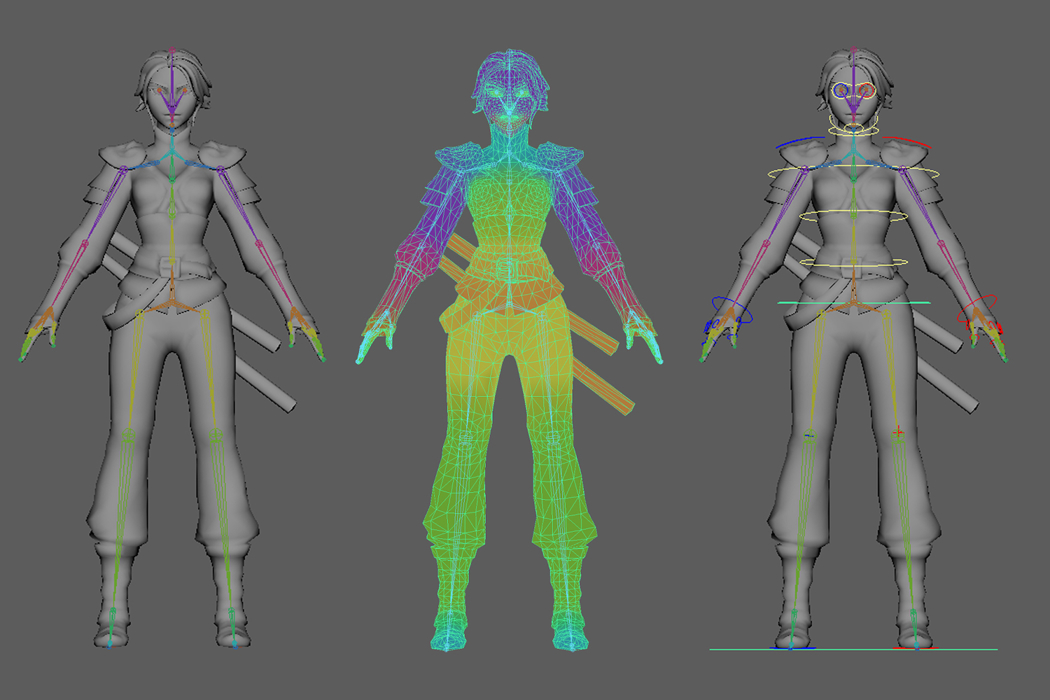This screenshot has height=700, width=1050.
Task: Pick the red cross knee control marker
Action: [898, 432]
